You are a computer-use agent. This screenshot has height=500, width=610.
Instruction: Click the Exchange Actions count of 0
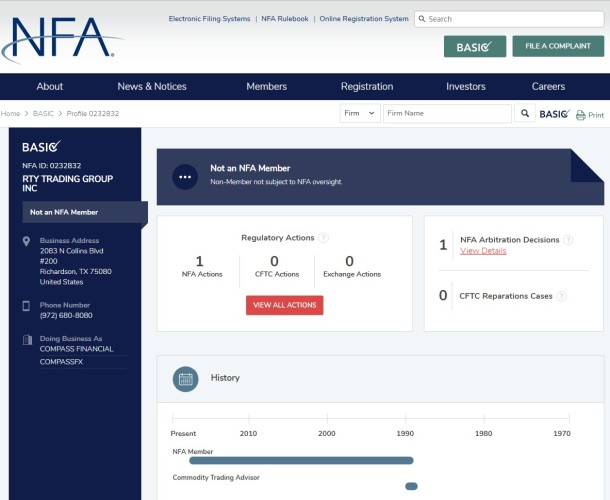(x=349, y=261)
